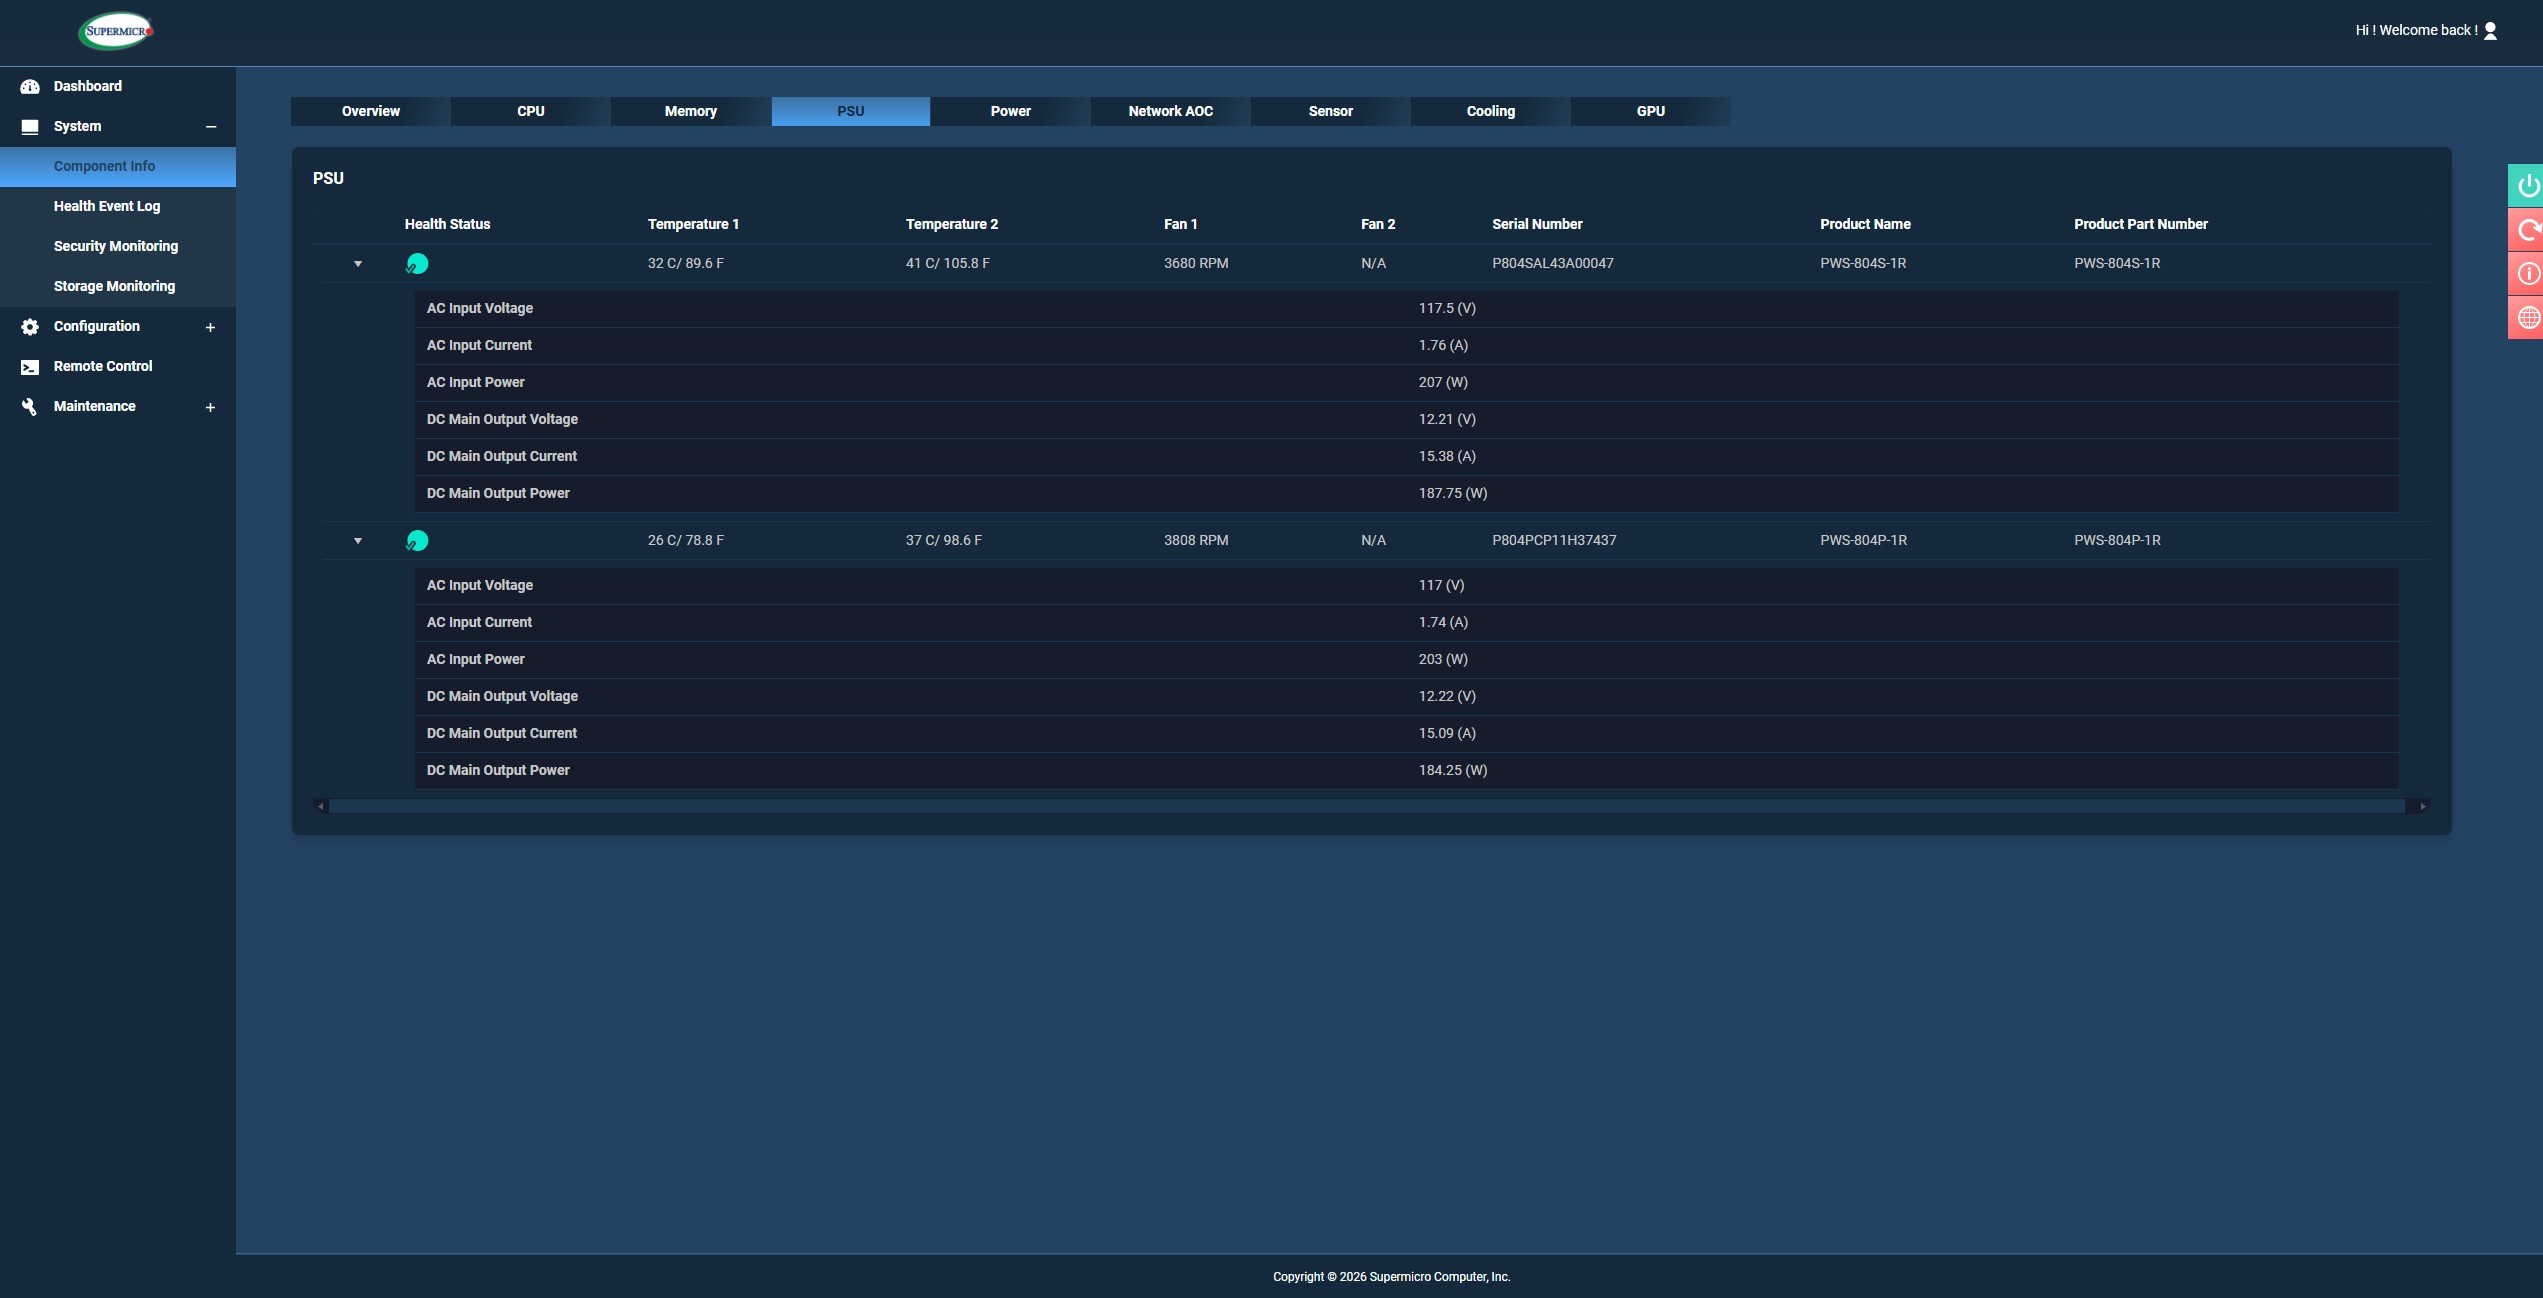The image size is (2543, 1298).
Task: Switch to the Cooling tab
Action: [x=1490, y=112]
